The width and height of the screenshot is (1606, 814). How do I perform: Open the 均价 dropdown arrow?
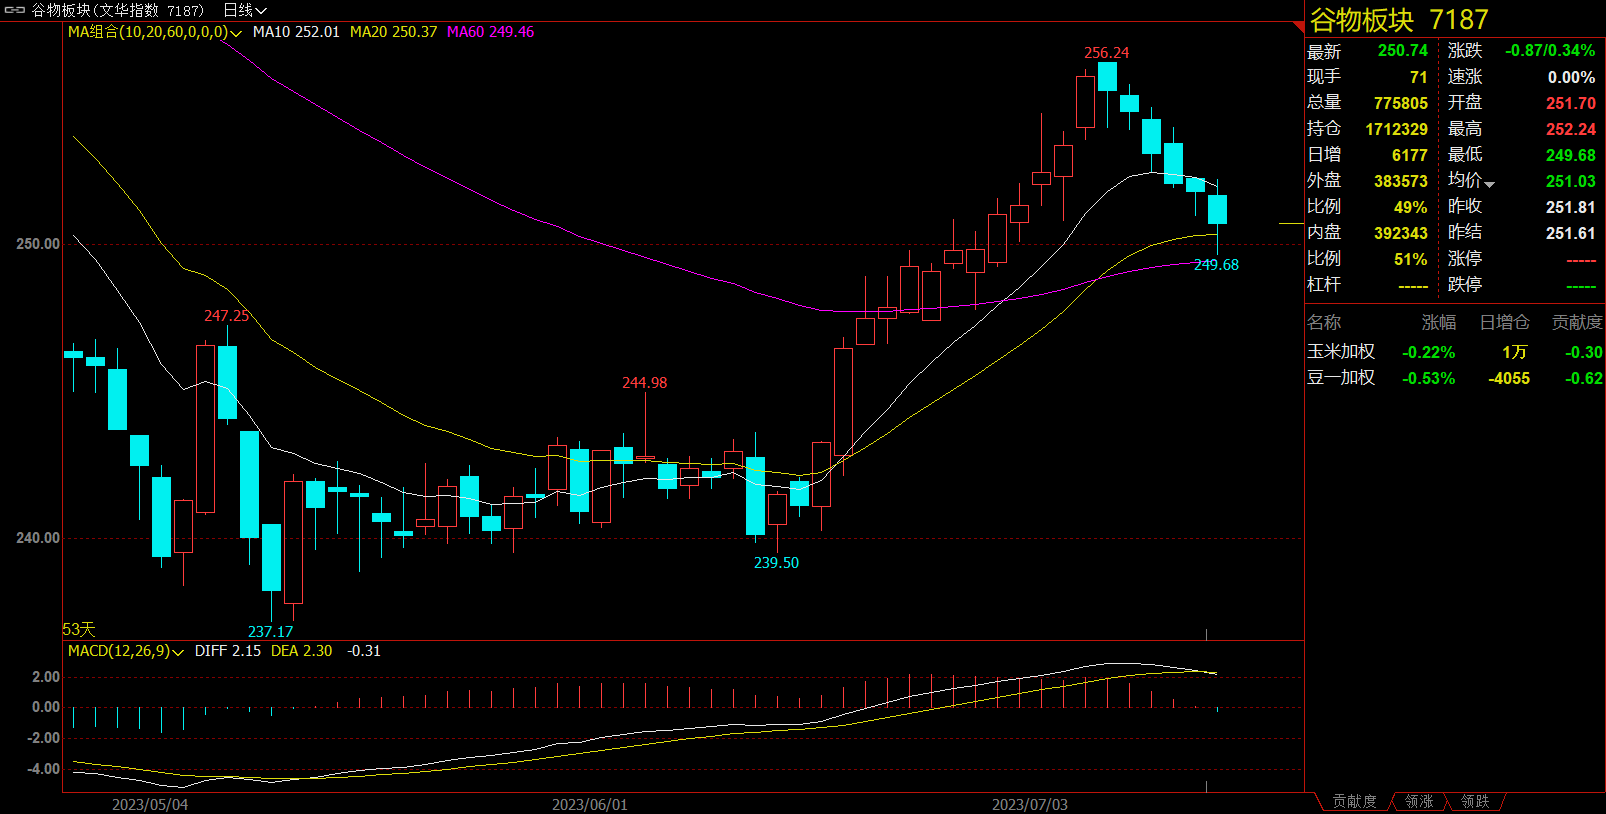point(1490,184)
